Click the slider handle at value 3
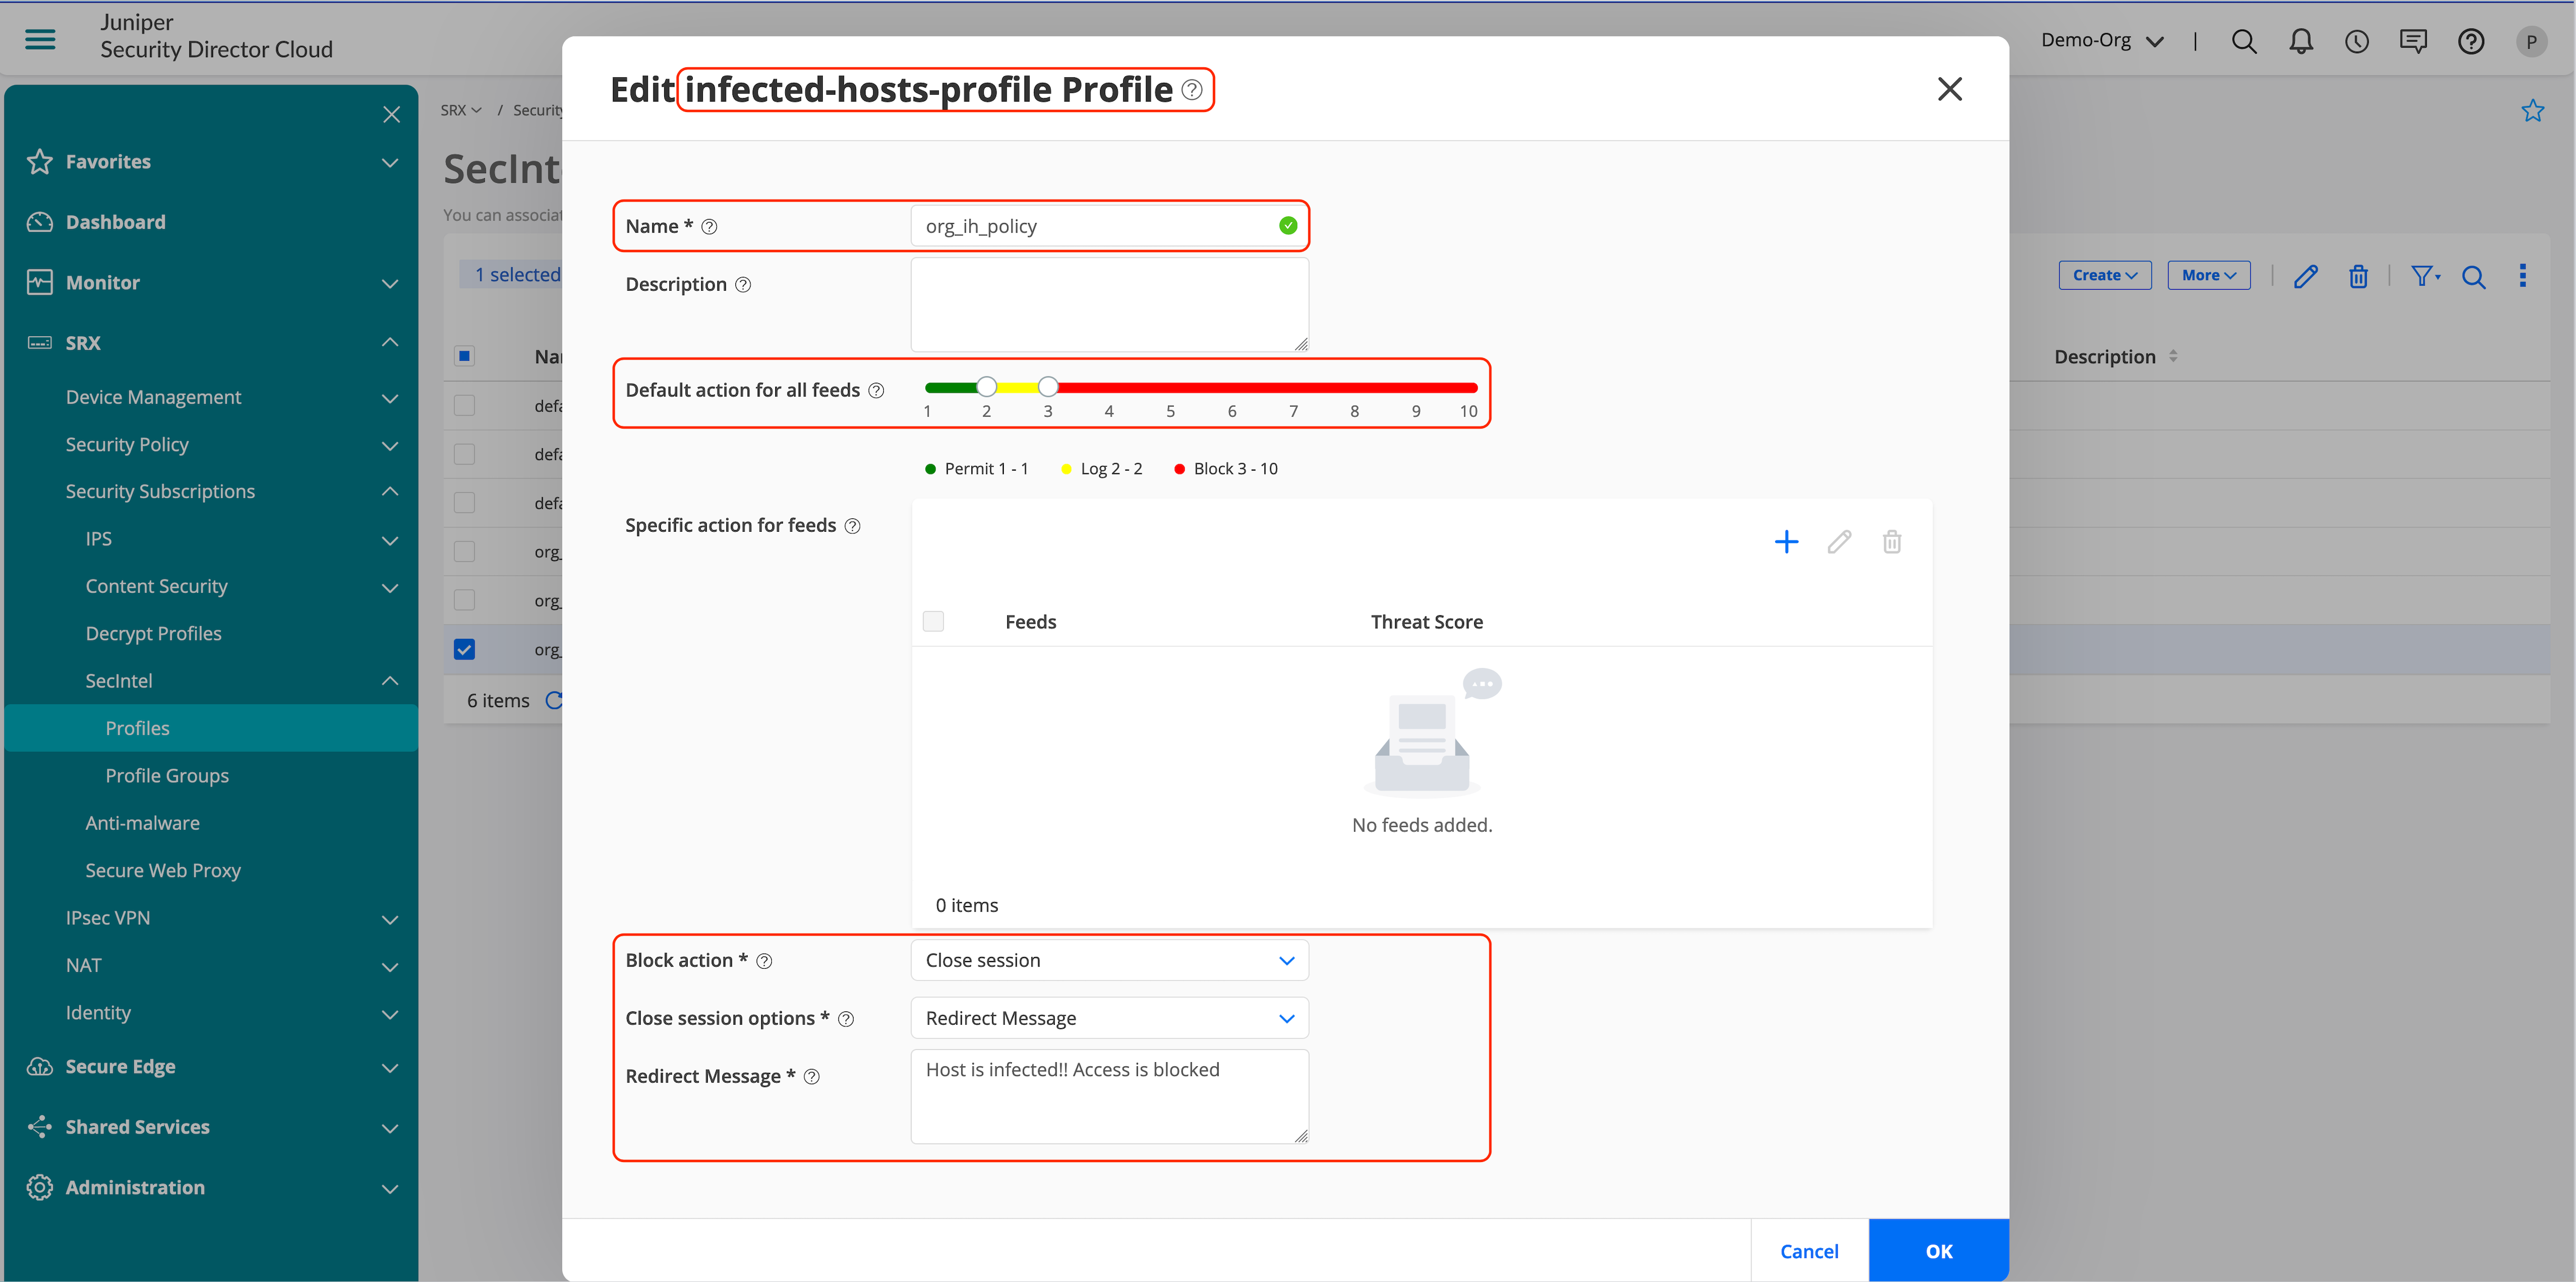The width and height of the screenshot is (2576, 1282). pos(1047,387)
